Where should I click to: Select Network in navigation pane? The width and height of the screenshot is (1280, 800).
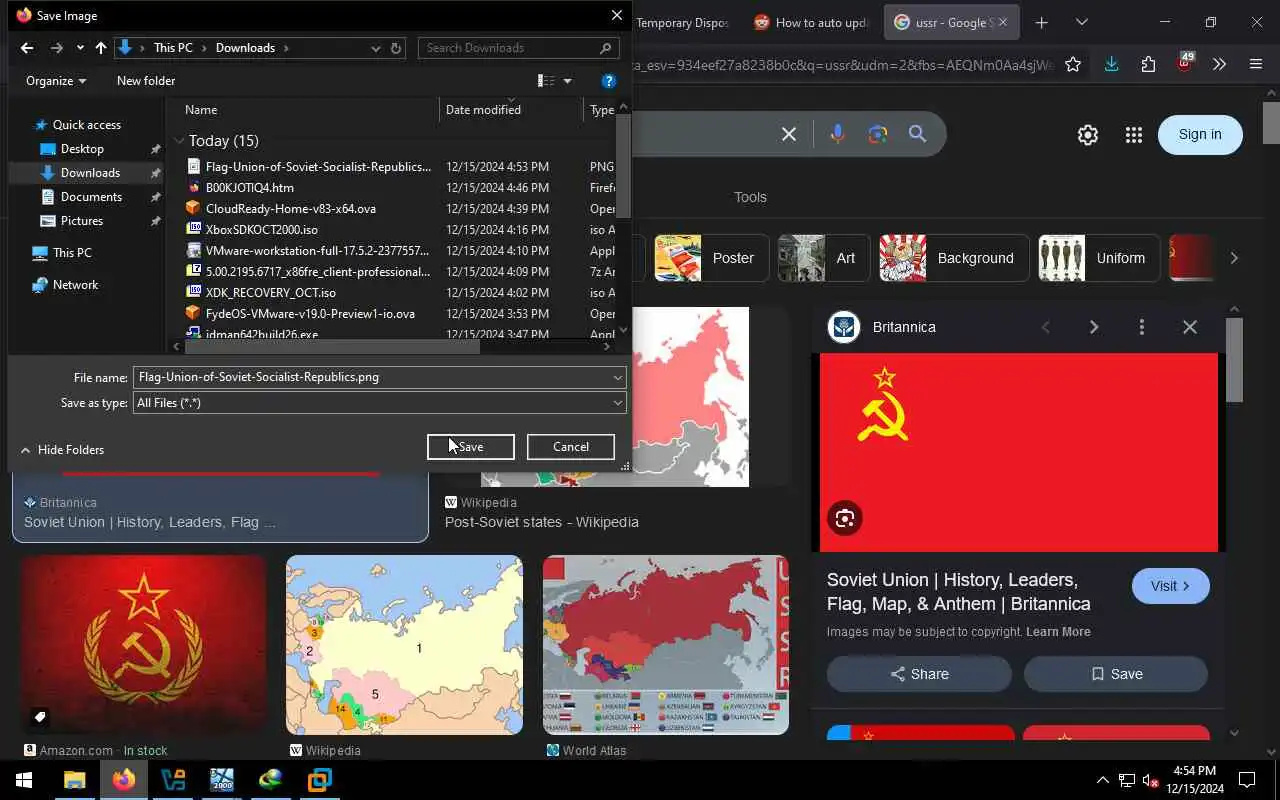coord(75,285)
